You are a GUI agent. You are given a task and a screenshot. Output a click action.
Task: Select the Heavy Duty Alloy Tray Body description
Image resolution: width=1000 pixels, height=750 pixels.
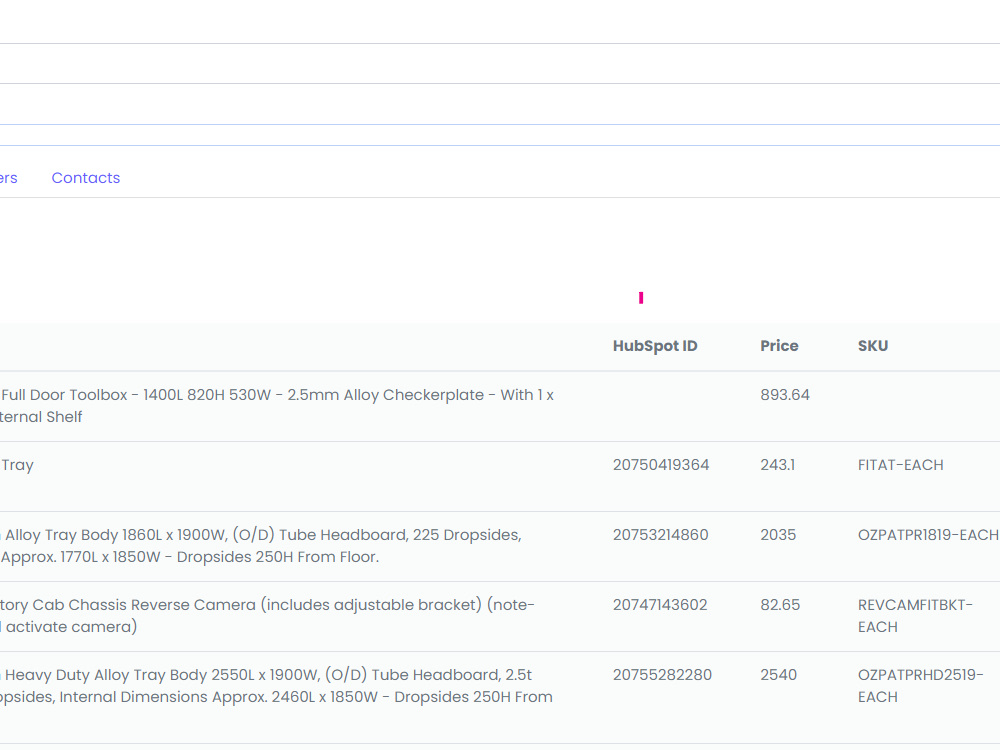pos(276,686)
